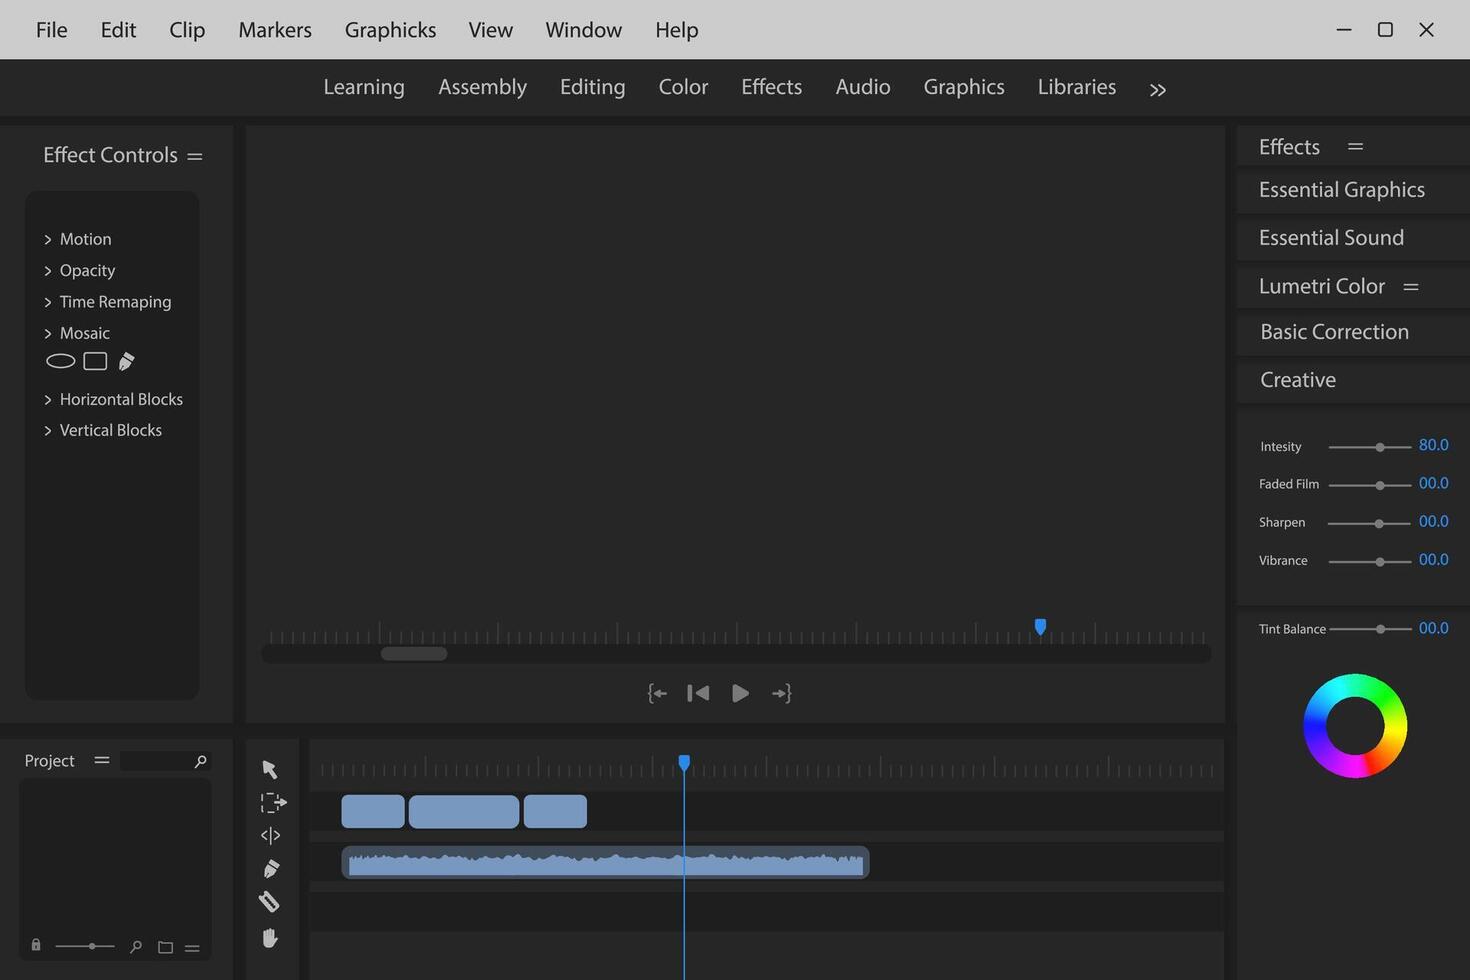Open the Window menu

[x=584, y=30]
